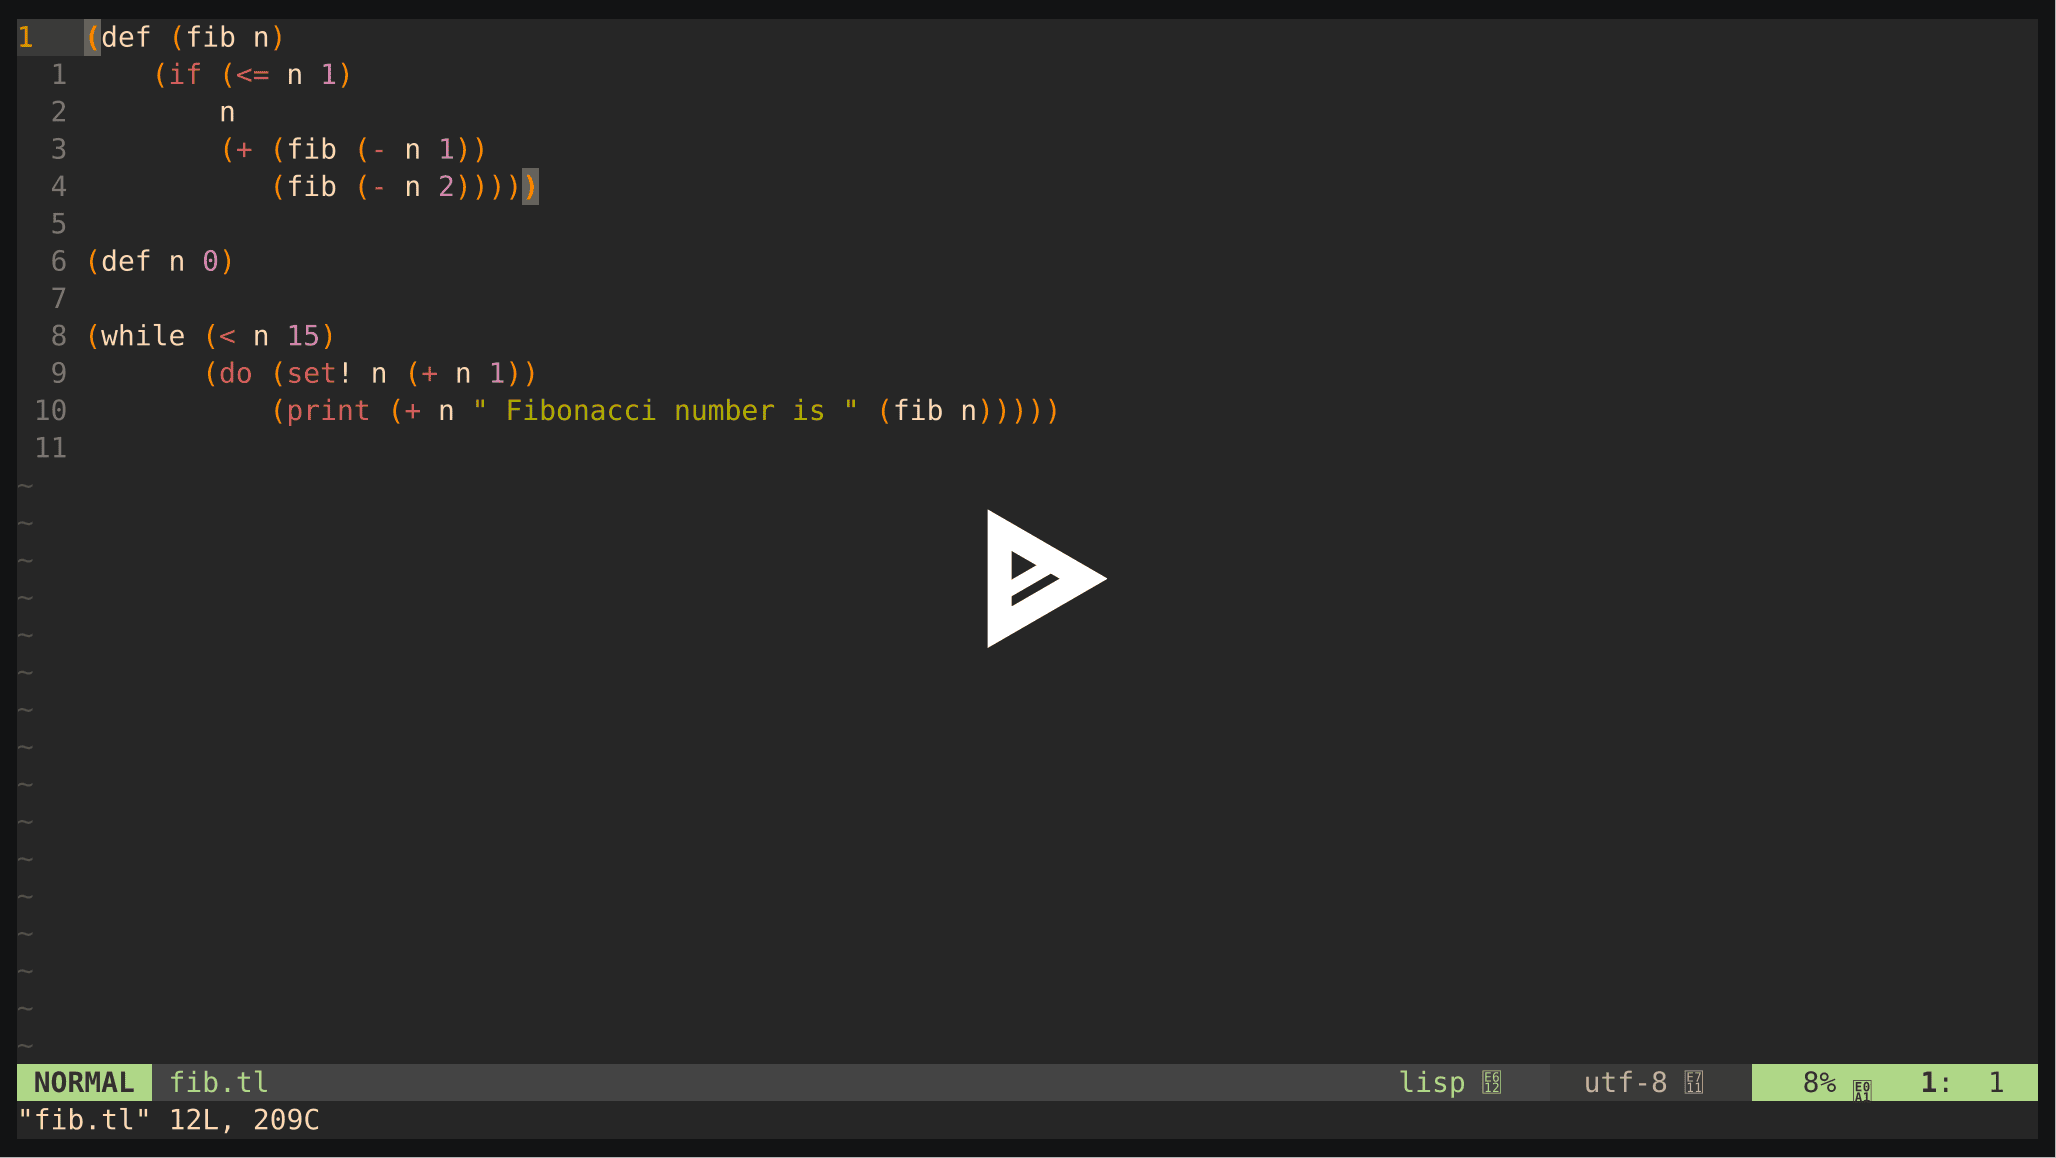The height and width of the screenshot is (1158, 2056).
Task: Click the 8% scroll position indicator
Action: pyautogui.click(x=1819, y=1082)
